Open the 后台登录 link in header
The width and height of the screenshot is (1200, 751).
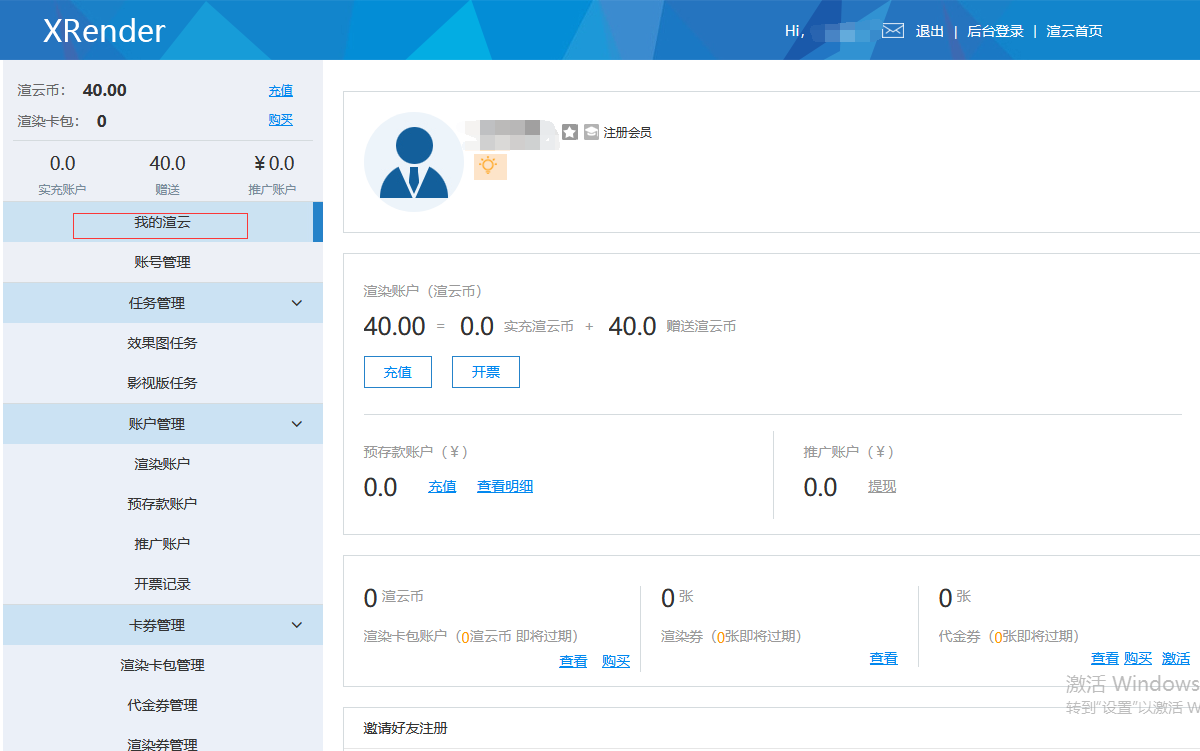(x=995, y=31)
